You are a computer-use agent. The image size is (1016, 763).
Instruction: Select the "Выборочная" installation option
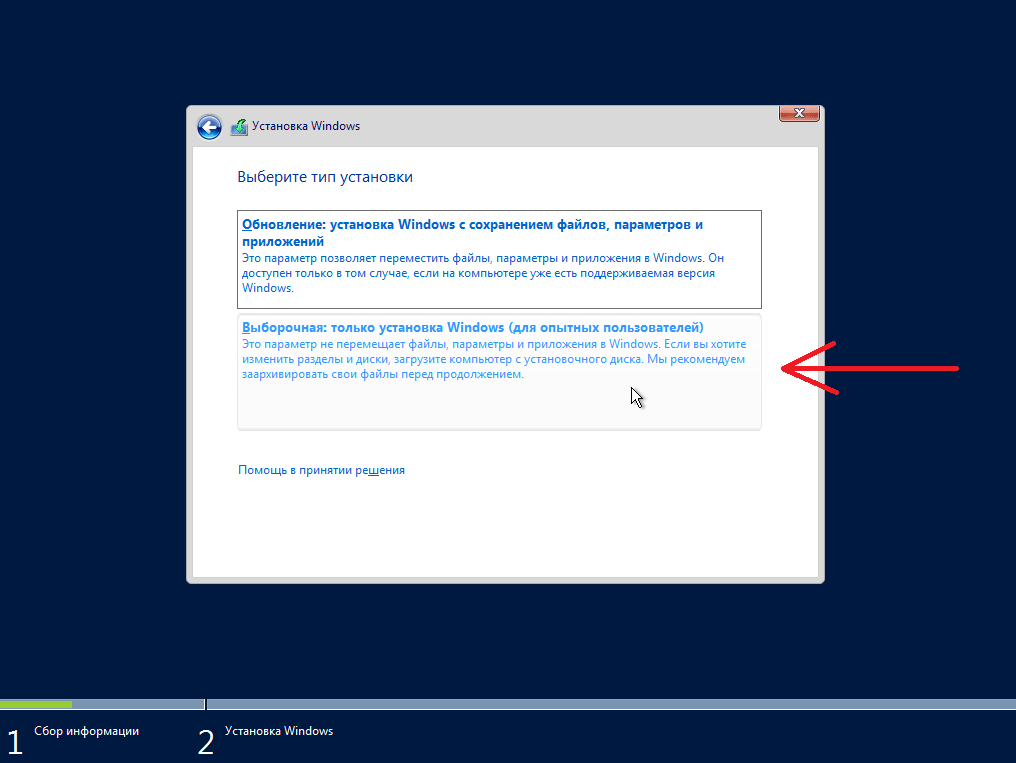click(x=498, y=370)
